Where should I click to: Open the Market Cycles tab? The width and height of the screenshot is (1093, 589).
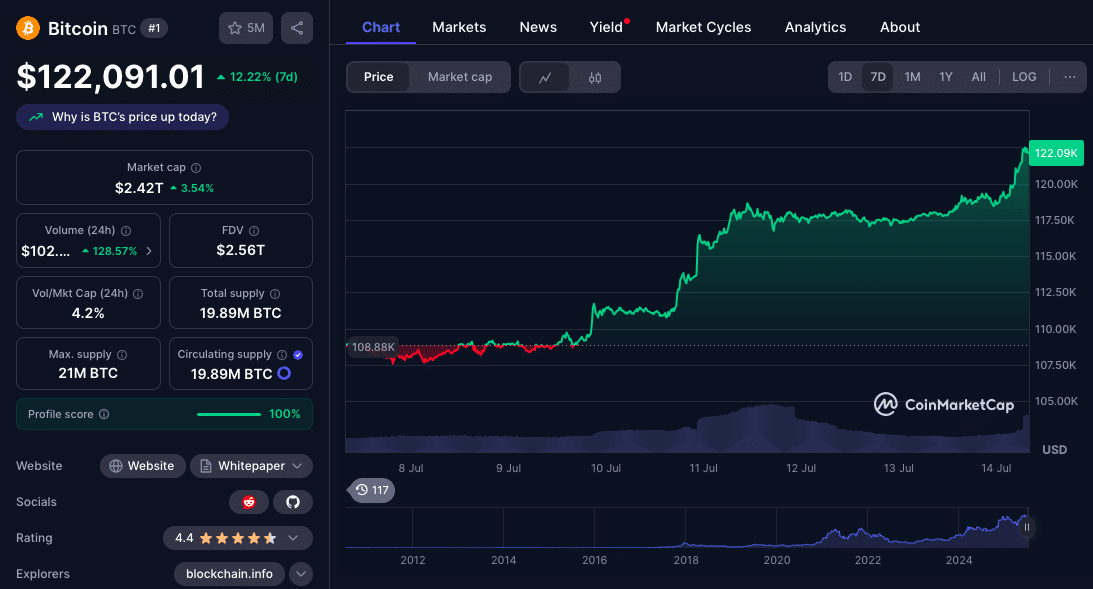tap(703, 27)
